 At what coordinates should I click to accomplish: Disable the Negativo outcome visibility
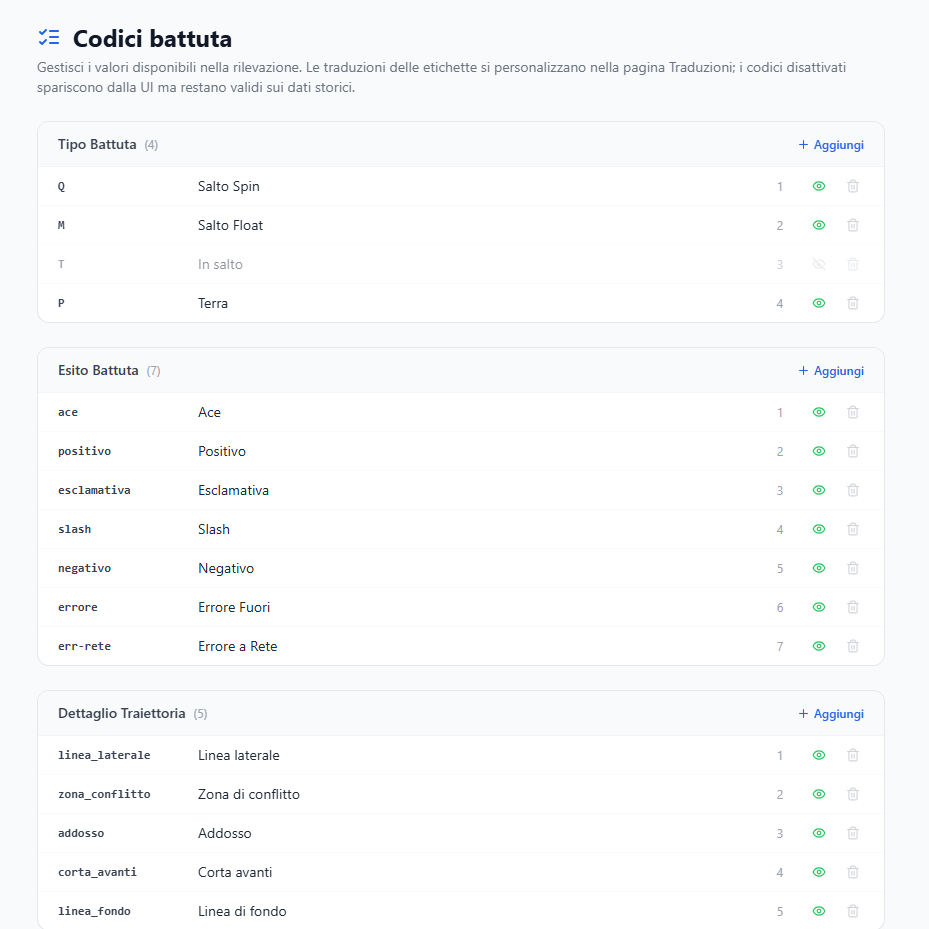(x=819, y=569)
